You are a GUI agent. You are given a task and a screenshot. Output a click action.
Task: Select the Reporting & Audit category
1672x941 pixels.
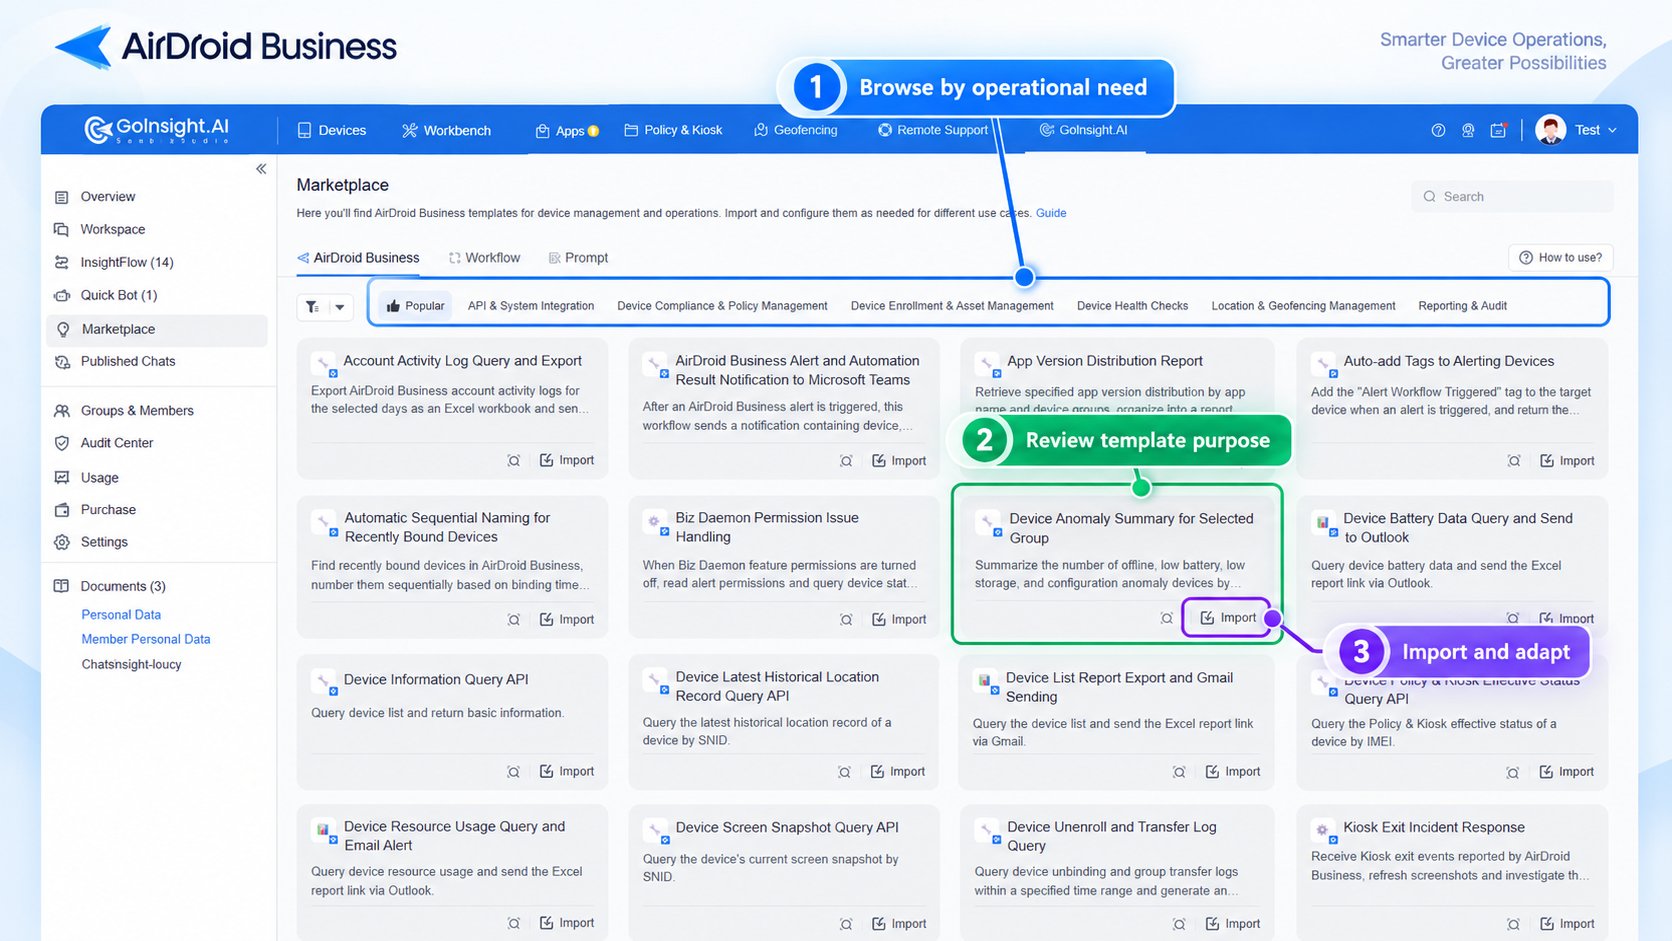click(1462, 306)
